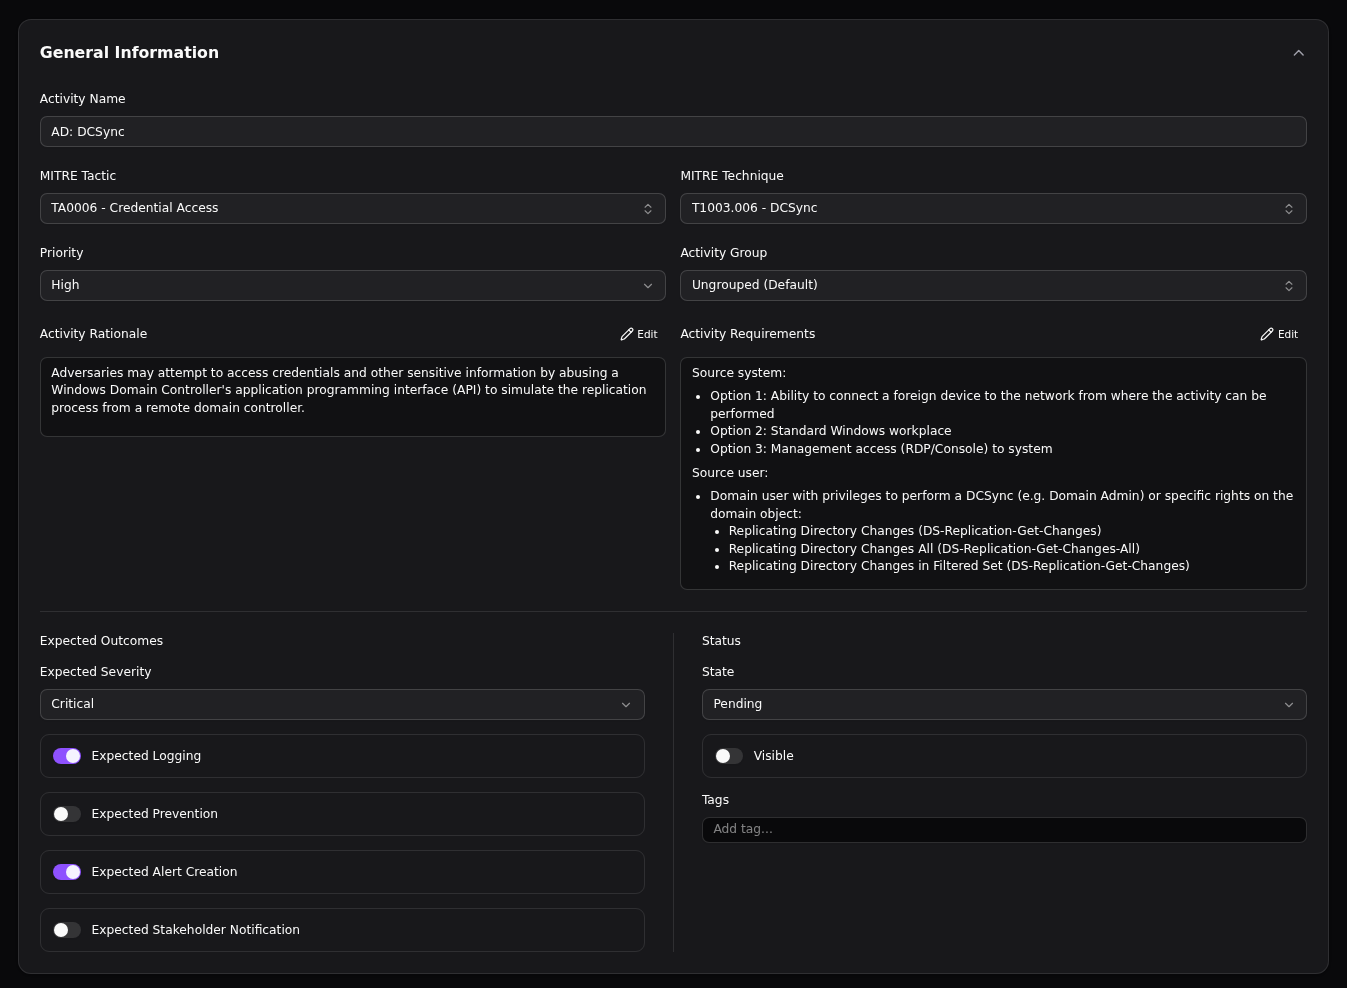The height and width of the screenshot is (988, 1347).
Task: Click the General Information section heading
Action: point(129,53)
